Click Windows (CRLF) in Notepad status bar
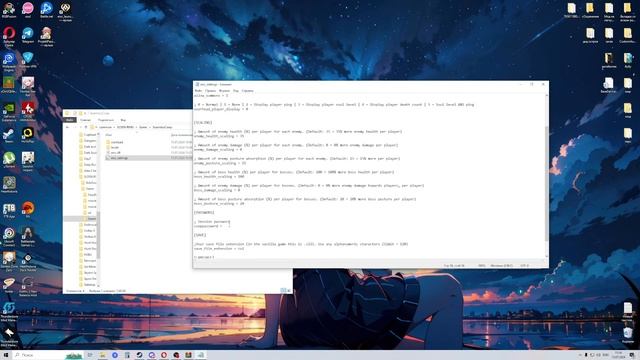Image resolution: width=640 pixels, height=360 pixels. click(x=502, y=265)
